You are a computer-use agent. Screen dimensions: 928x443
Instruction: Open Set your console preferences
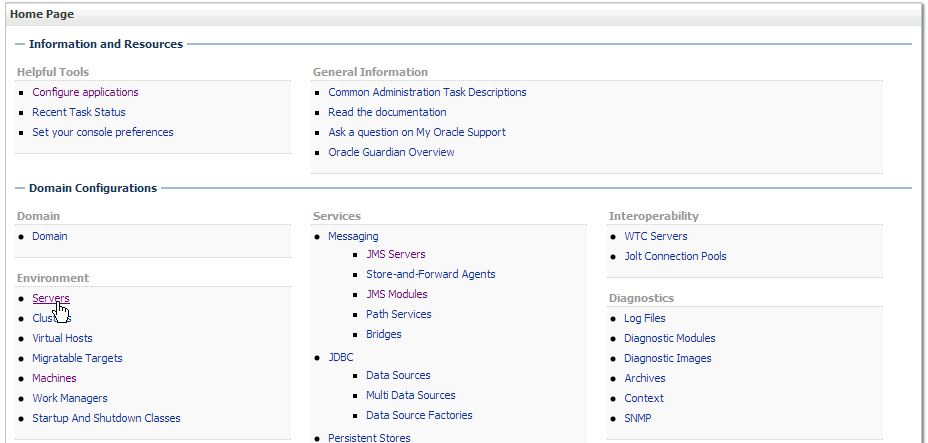point(103,132)
